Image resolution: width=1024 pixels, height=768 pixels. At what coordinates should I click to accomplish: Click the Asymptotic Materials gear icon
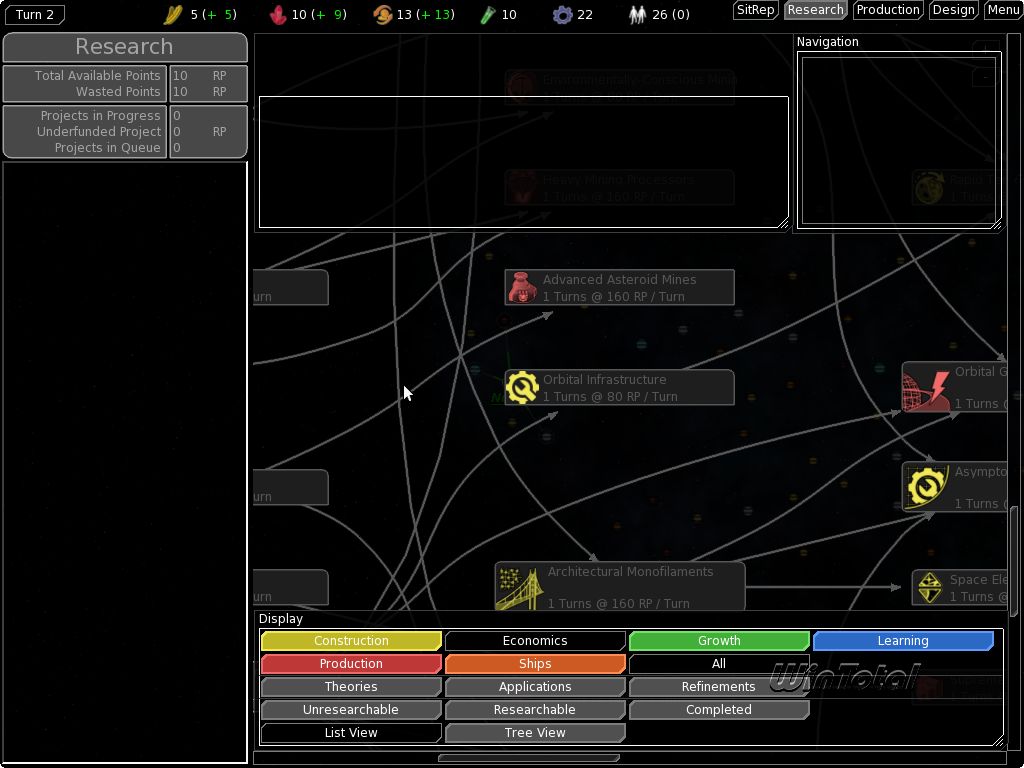point(926,487)
